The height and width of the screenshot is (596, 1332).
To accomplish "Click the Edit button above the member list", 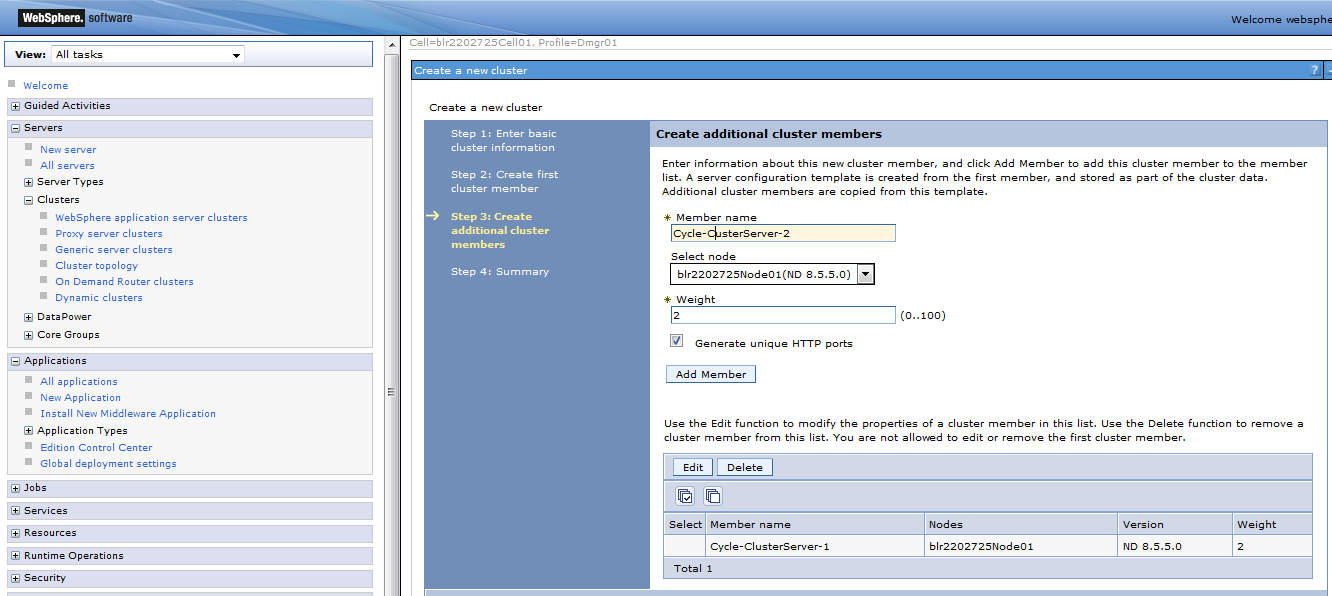I will click(x=692, y=466).
